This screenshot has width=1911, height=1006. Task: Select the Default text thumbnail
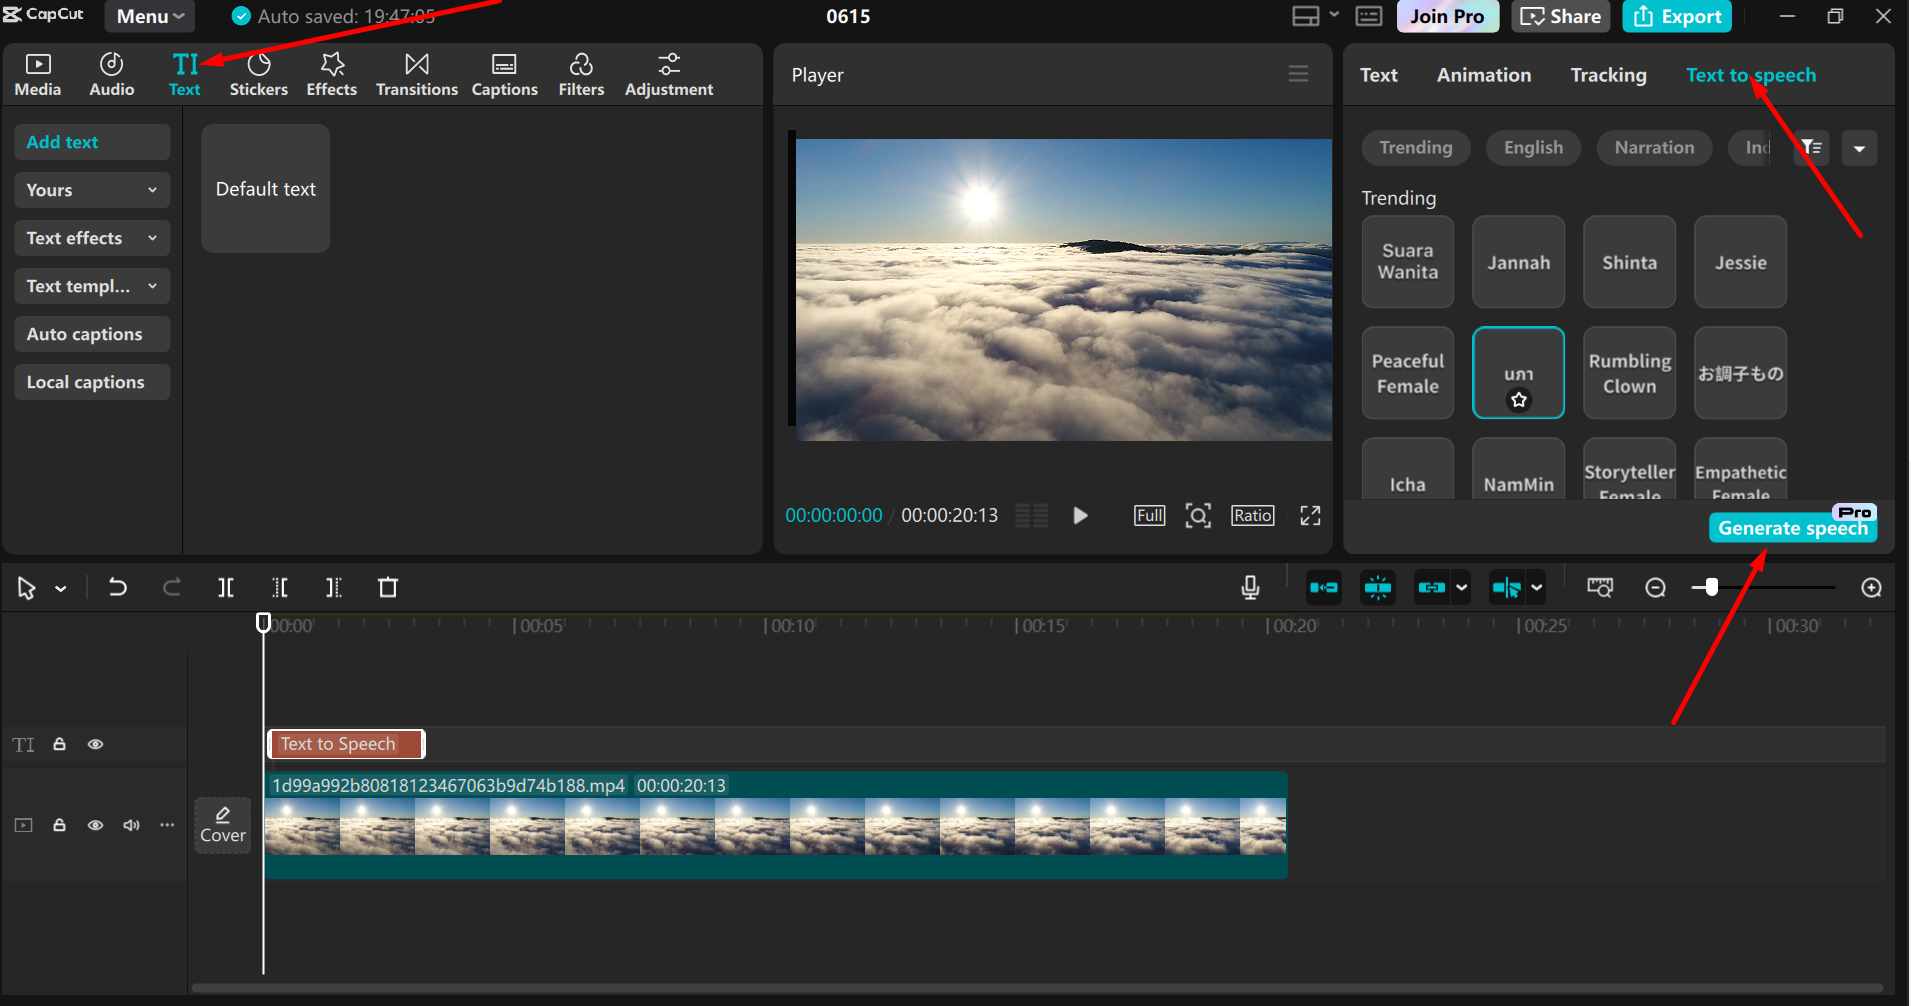[x=264, y=188]
